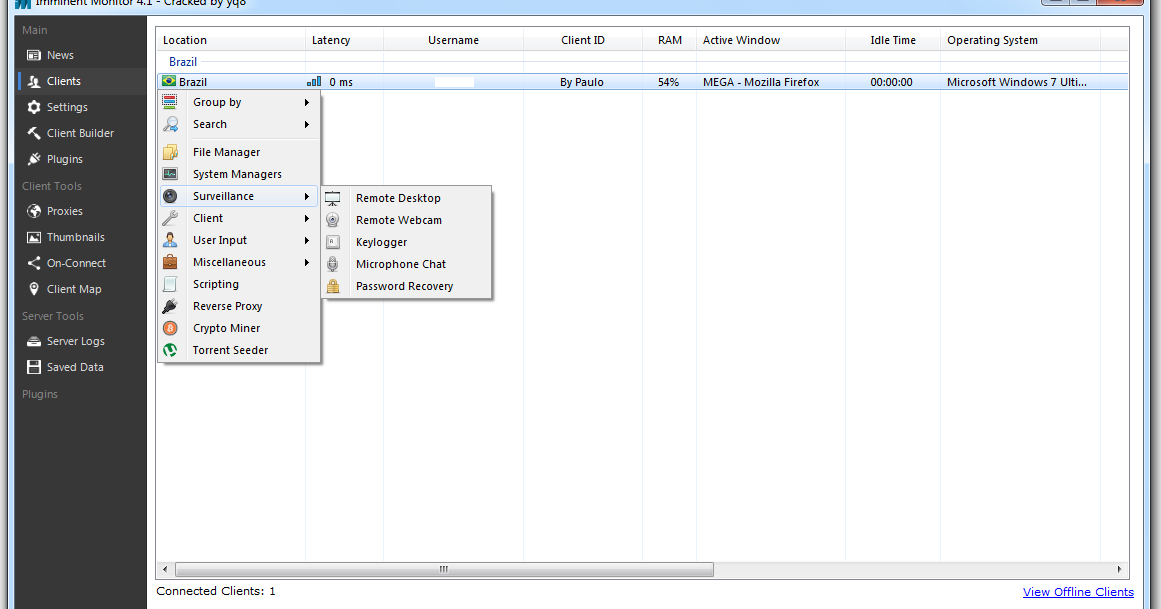Click the Saved Data floppy disk icon
The image size is (1161, 609).
click(x=33, y=367)
